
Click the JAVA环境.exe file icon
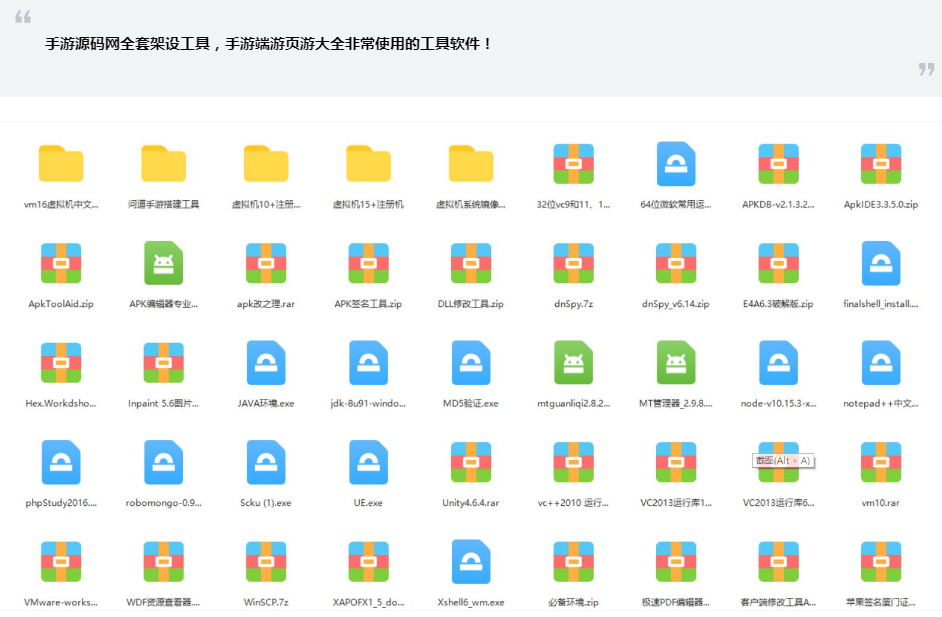click(266, 363)
